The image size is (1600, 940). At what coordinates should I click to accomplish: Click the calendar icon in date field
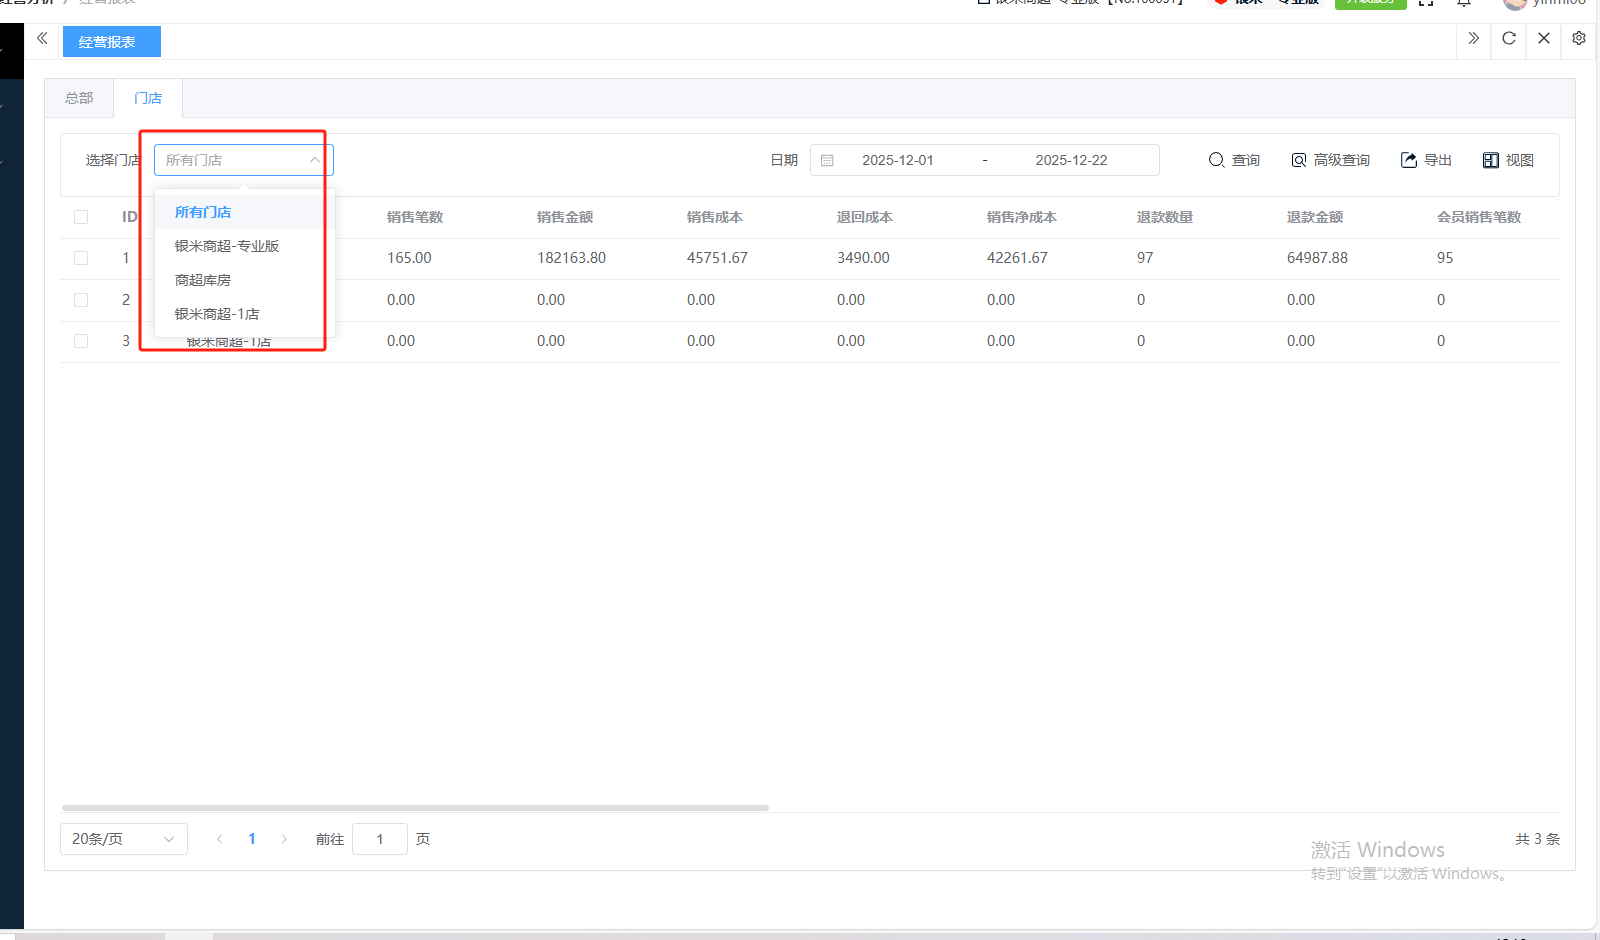[x=827, y=160]
